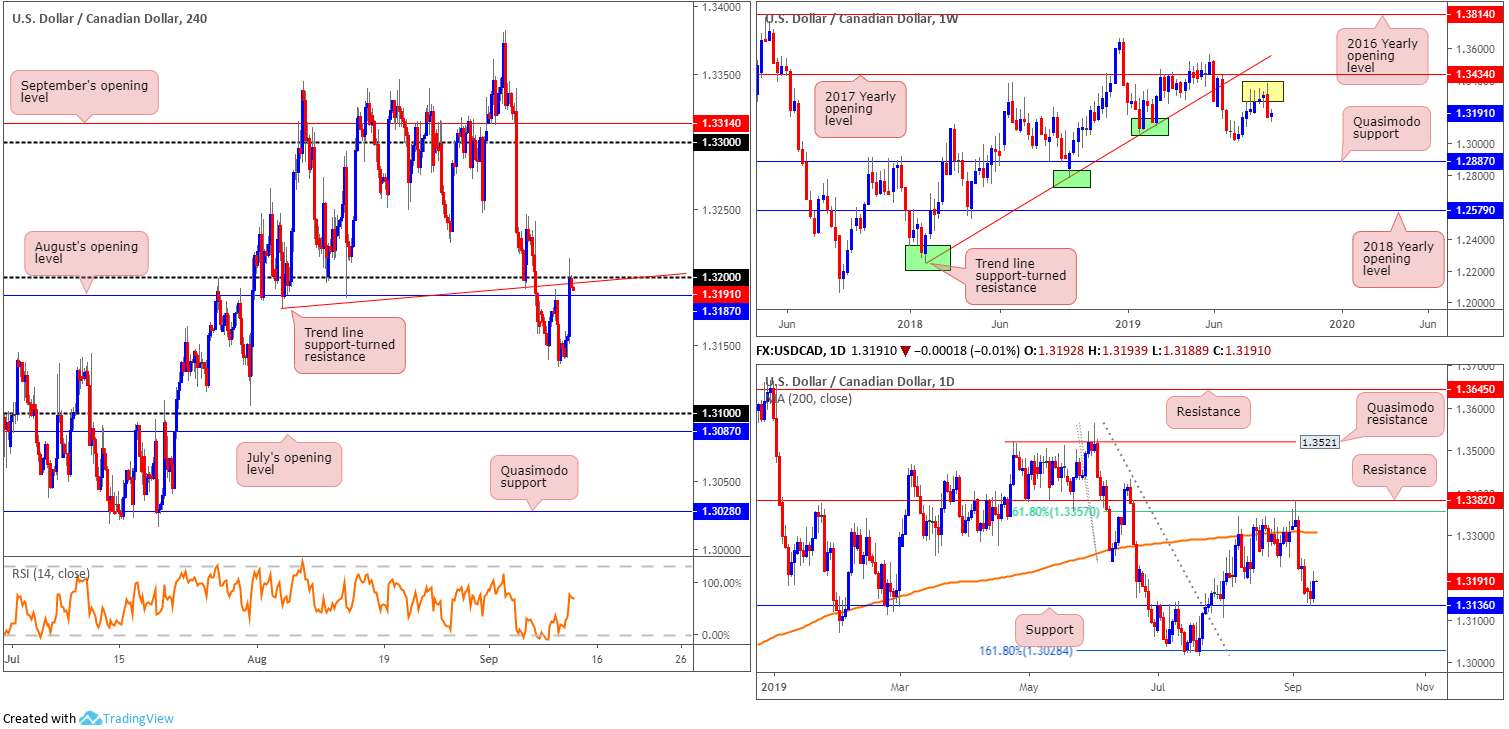Viewport: 1509px width, 729px height.
Task: Click trend line callout on the weekly chart
Action: pos(1021,275)
